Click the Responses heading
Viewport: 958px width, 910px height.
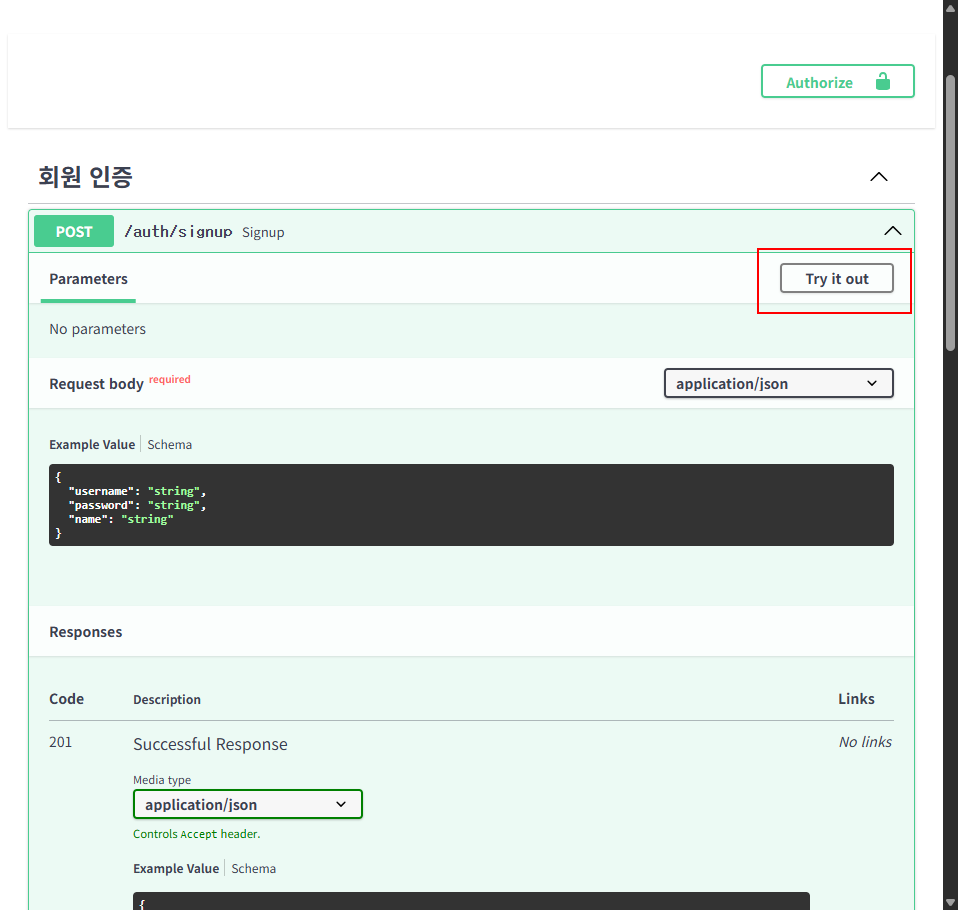pyautogui.click(x=86, y=632)
